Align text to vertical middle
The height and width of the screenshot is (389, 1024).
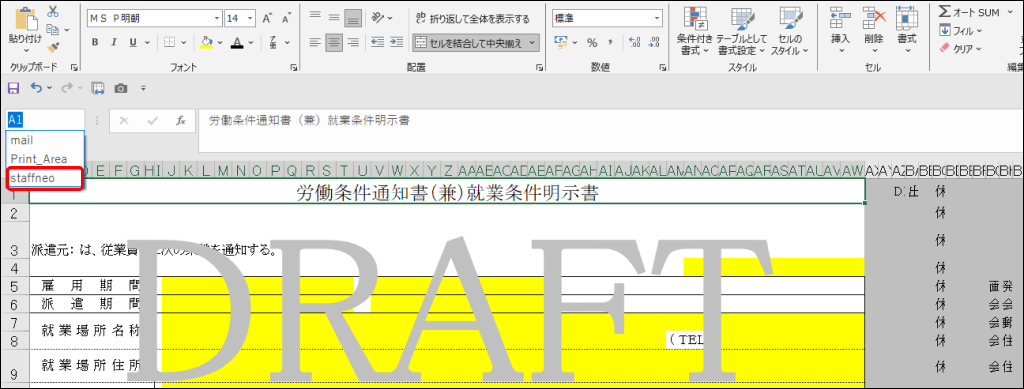click(335, 18)
